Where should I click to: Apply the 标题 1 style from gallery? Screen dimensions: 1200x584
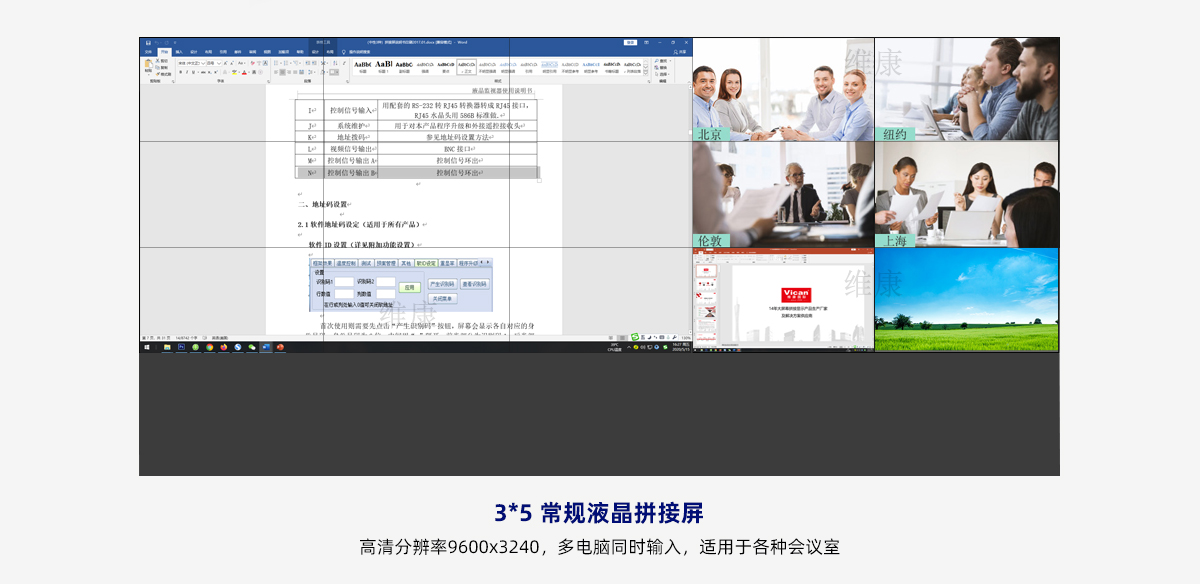(x=384, y=67)
